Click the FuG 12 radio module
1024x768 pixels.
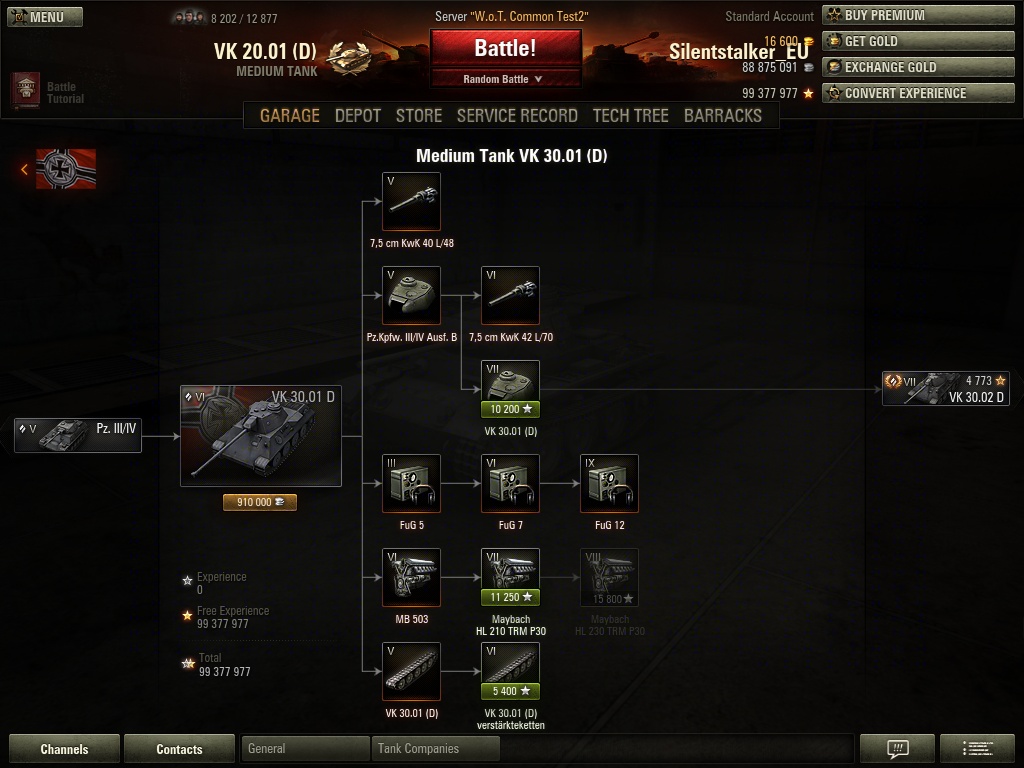[609, 483]
